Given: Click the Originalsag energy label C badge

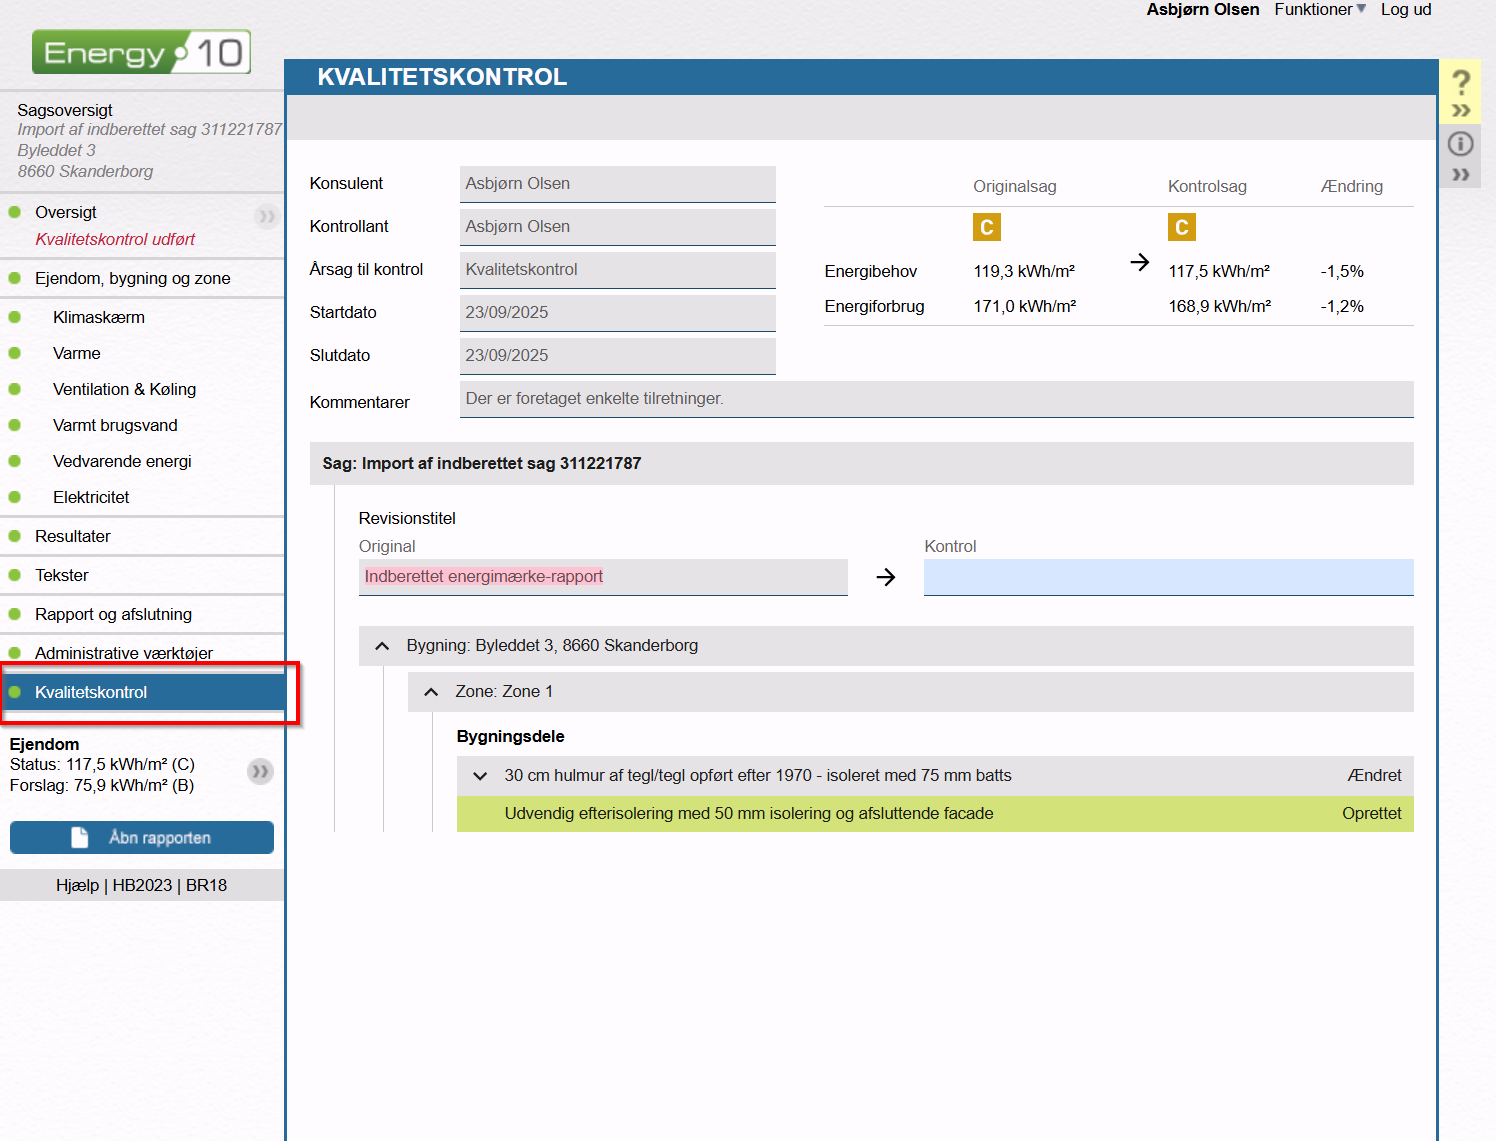Looking at the screenshot, I should point(986,227).
